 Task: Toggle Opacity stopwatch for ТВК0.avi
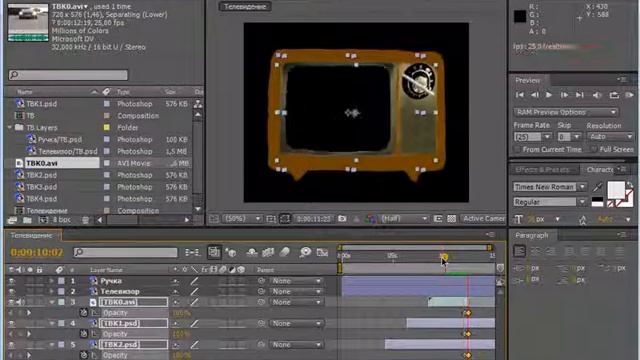(x=84, y=313)
